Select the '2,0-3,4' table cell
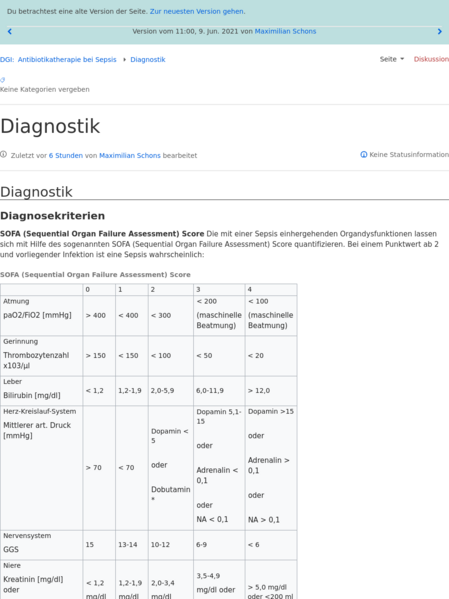The height and width of the screenshot is (599, 449). [171, 580]
